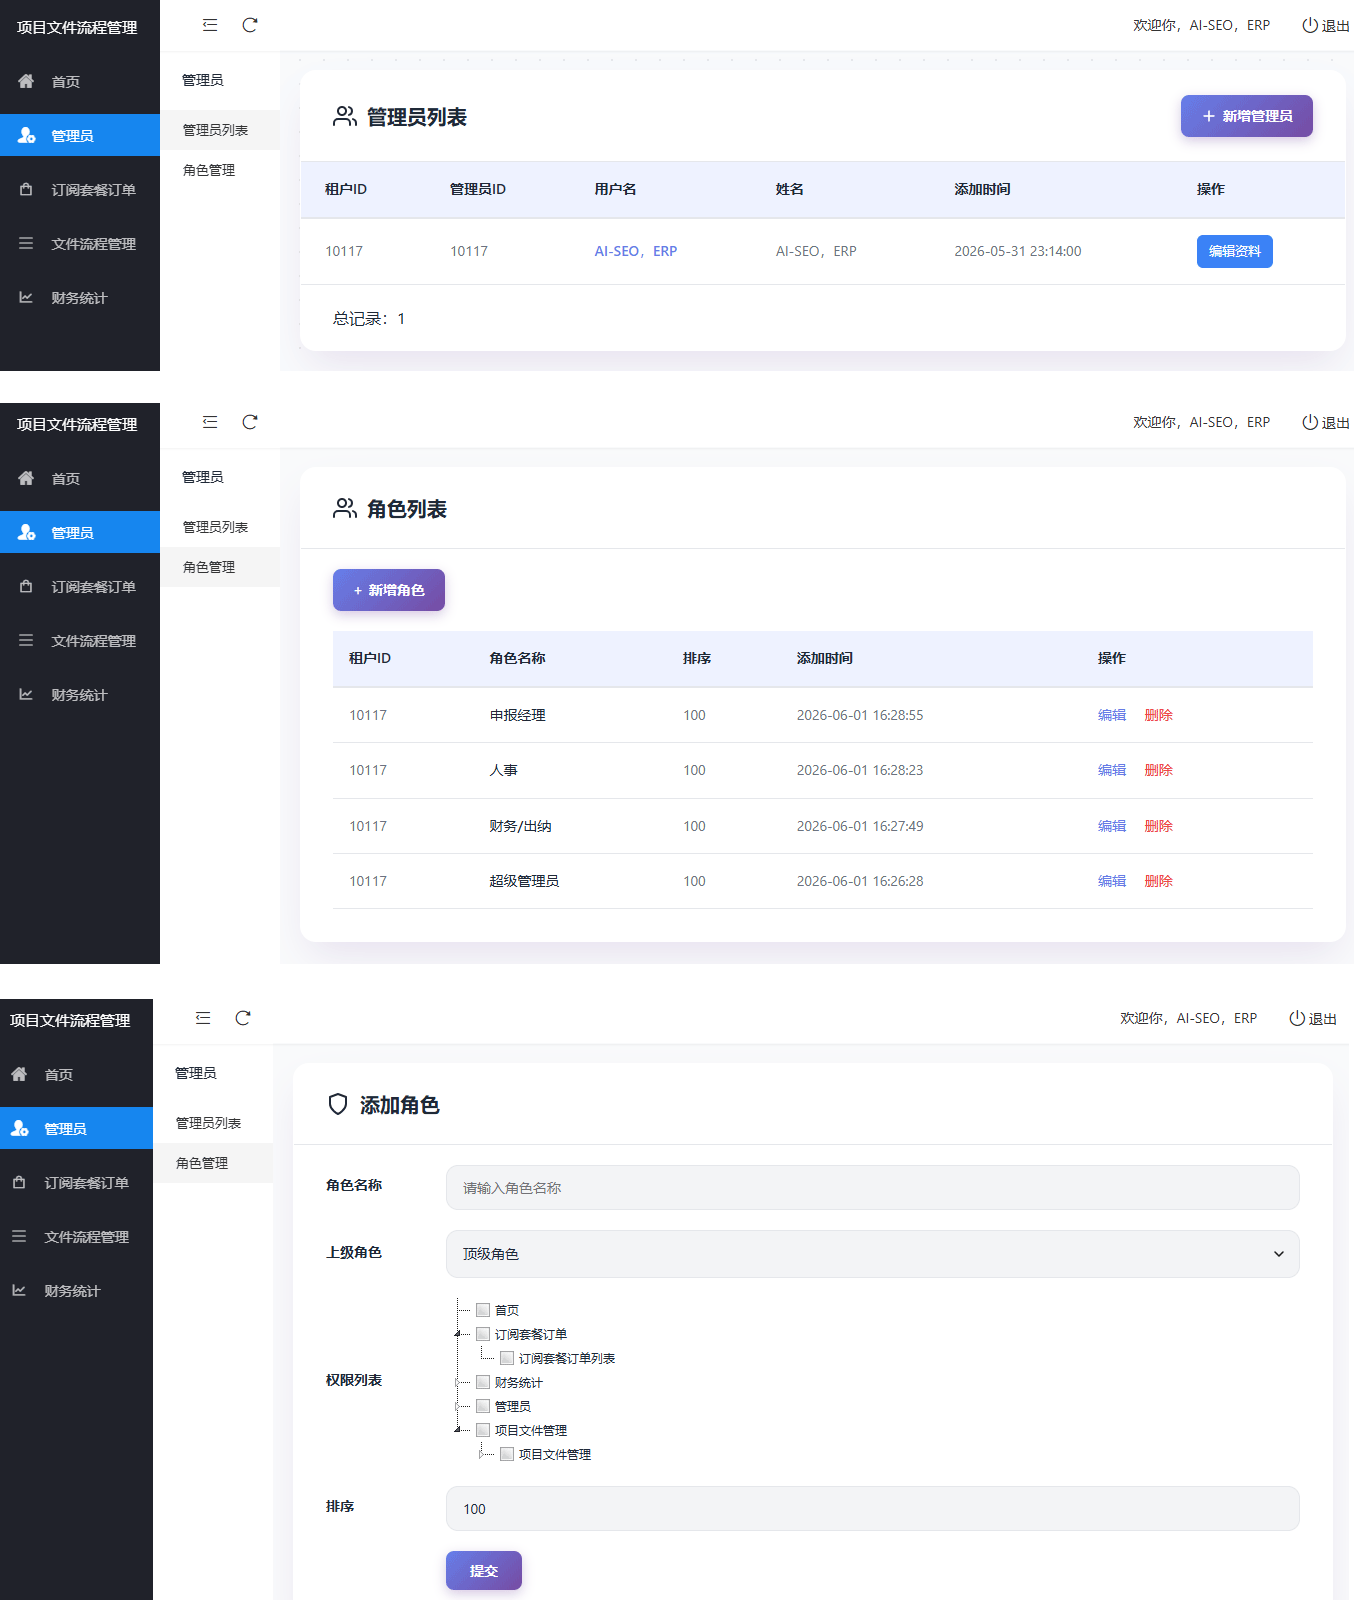
Task: Click the 订阅套餐订单 bag icon on the 角色列表 page
Action: [x=26, y=586]
